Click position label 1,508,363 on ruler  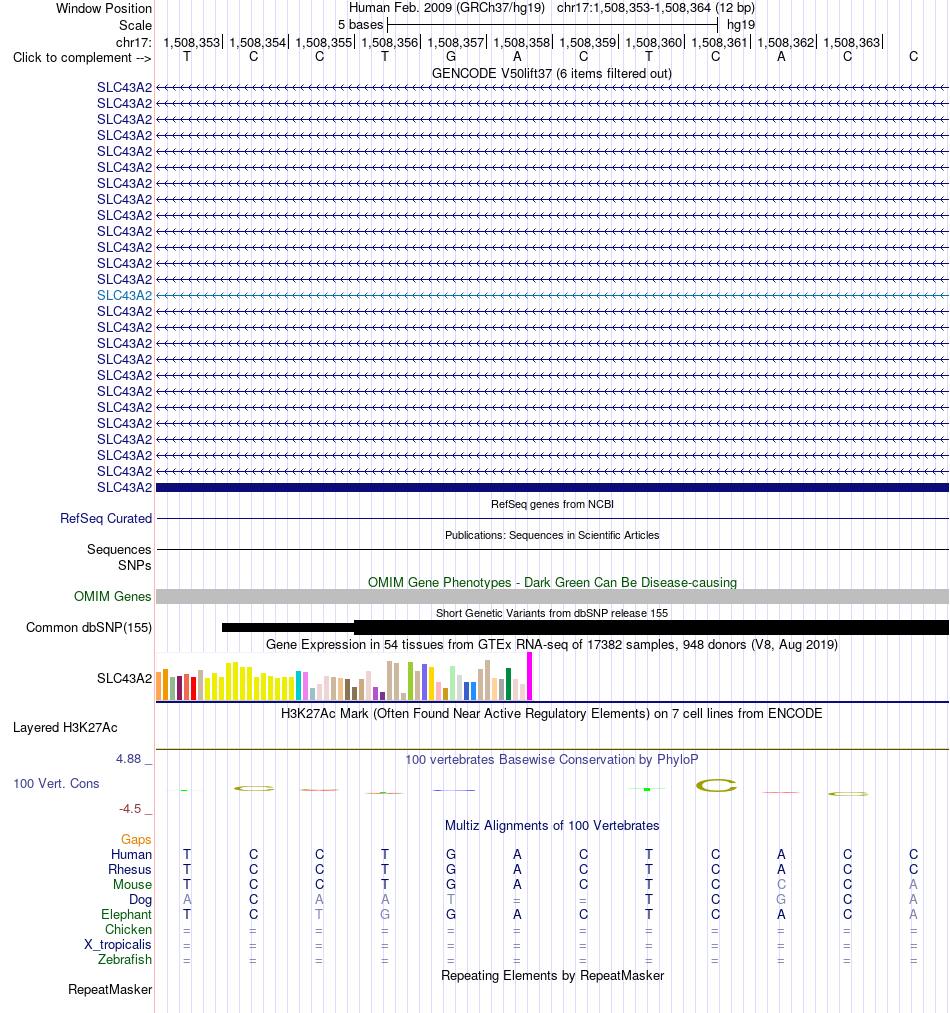coord(852,43)
